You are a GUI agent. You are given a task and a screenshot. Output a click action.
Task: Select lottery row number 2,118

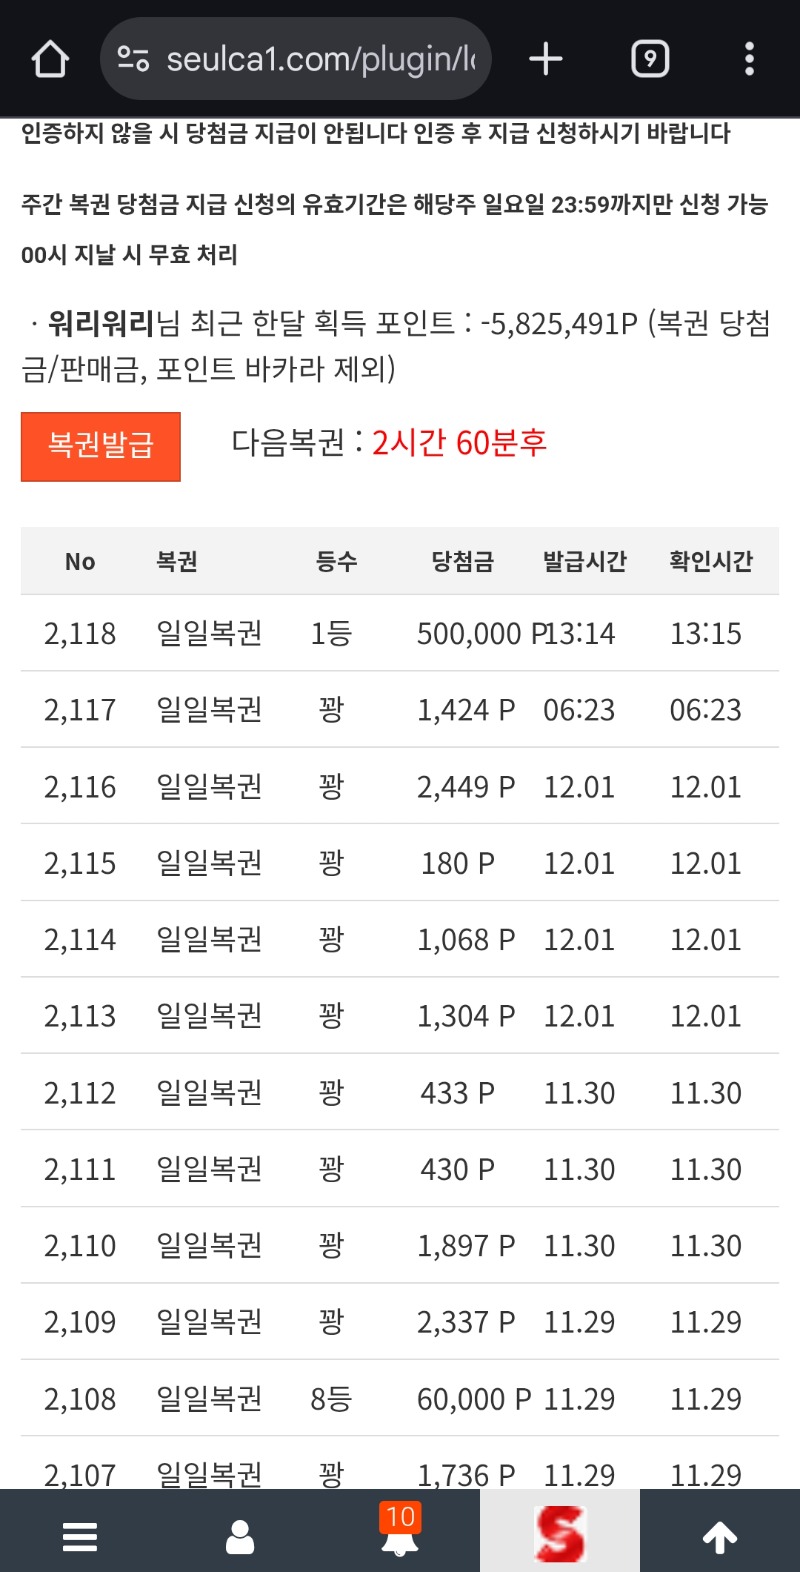pos(80,634)
